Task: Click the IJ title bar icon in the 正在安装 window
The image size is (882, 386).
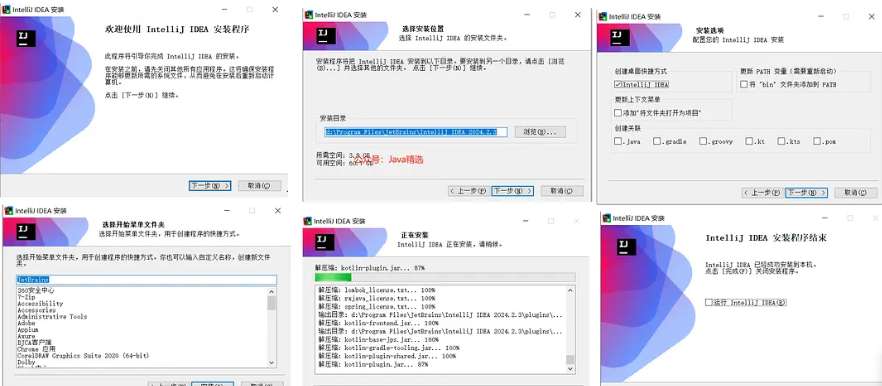Action: [308, 221]
